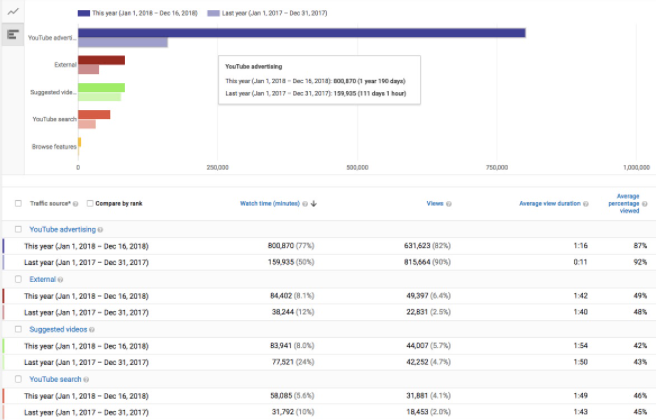Image resolution: width=656 pixels, height=420 pixels.
Task: Open the Suggested videos traffic source link
Action: click(x=58, y=329)
